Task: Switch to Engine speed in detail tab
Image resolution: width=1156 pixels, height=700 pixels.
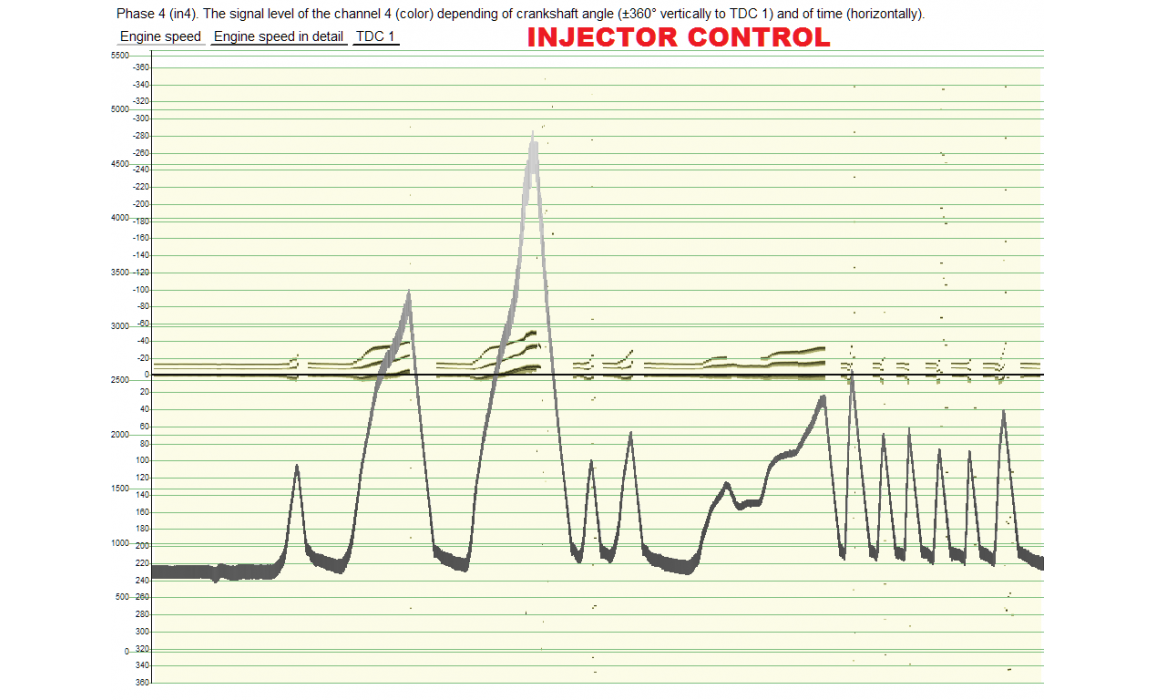Action: 279,37
